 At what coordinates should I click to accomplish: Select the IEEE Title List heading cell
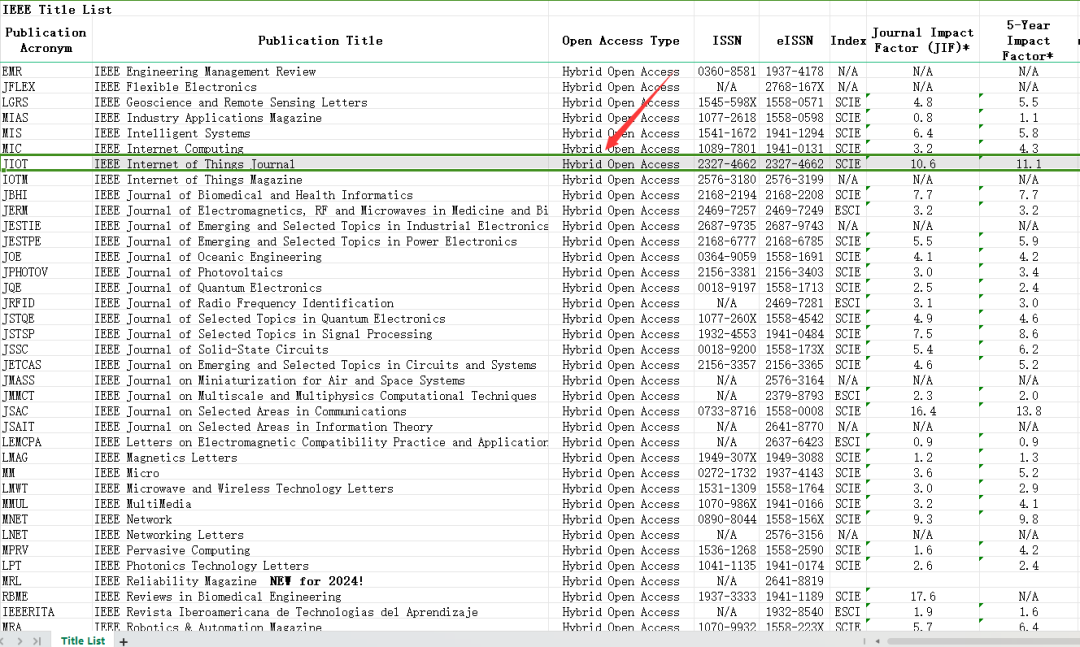point(57,9)
